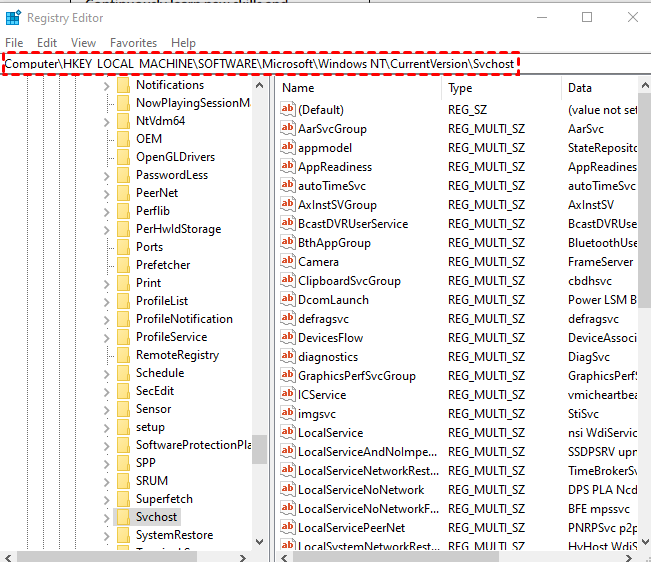Click the string icon of (Default) value

288,110
